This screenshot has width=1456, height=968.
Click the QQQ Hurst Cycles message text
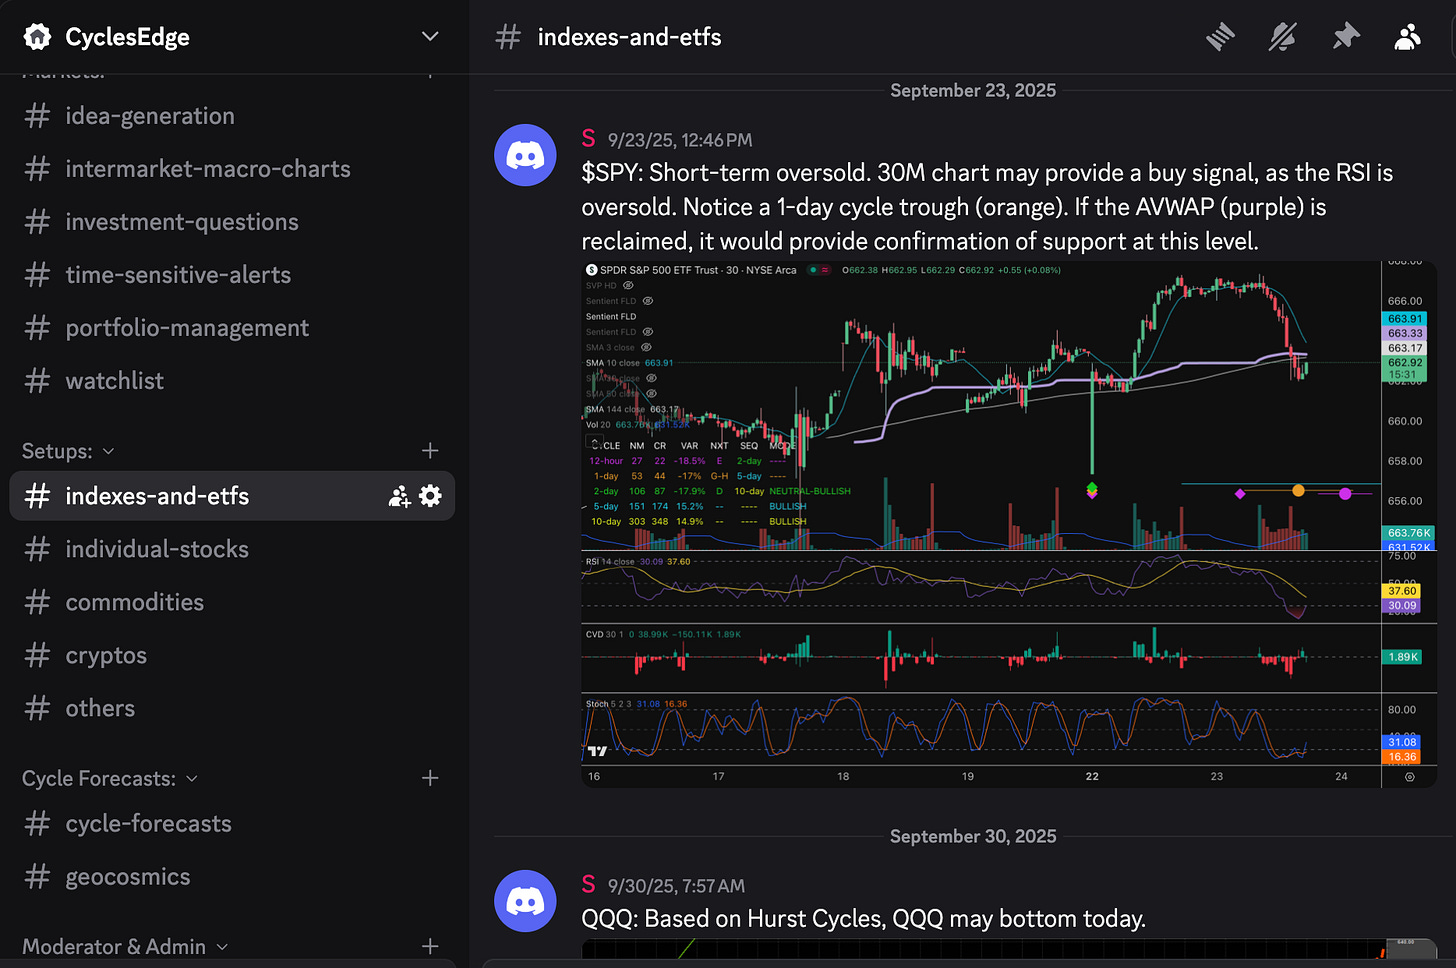[x=864, y=919]
